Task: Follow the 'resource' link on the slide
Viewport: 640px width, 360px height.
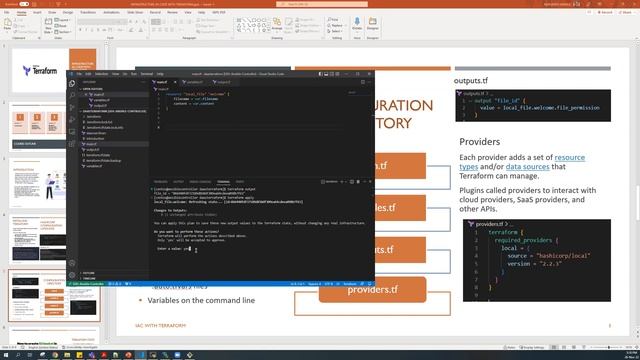Action: pyautogui.click(x=569, y=157)
